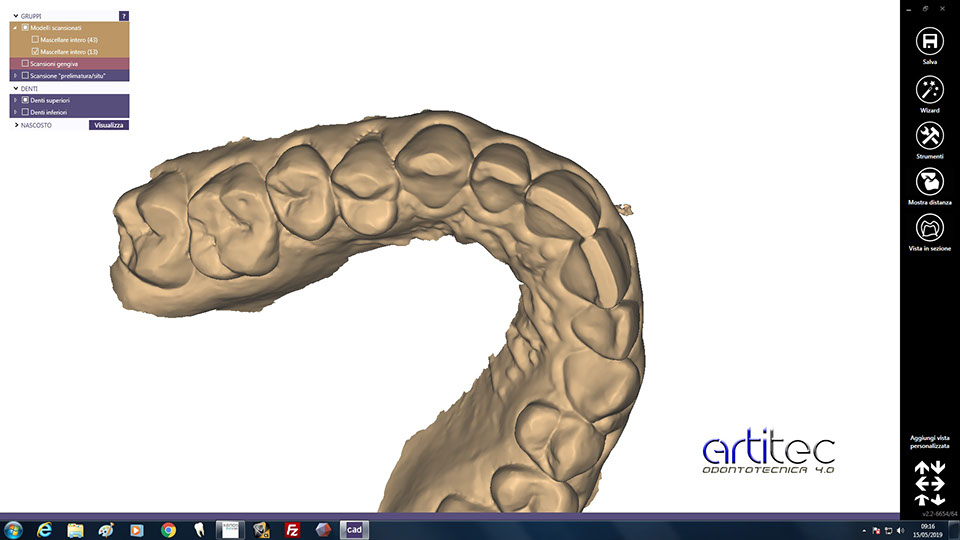
Task: Expand the Denti superiori group
Action: click(15, 100)
